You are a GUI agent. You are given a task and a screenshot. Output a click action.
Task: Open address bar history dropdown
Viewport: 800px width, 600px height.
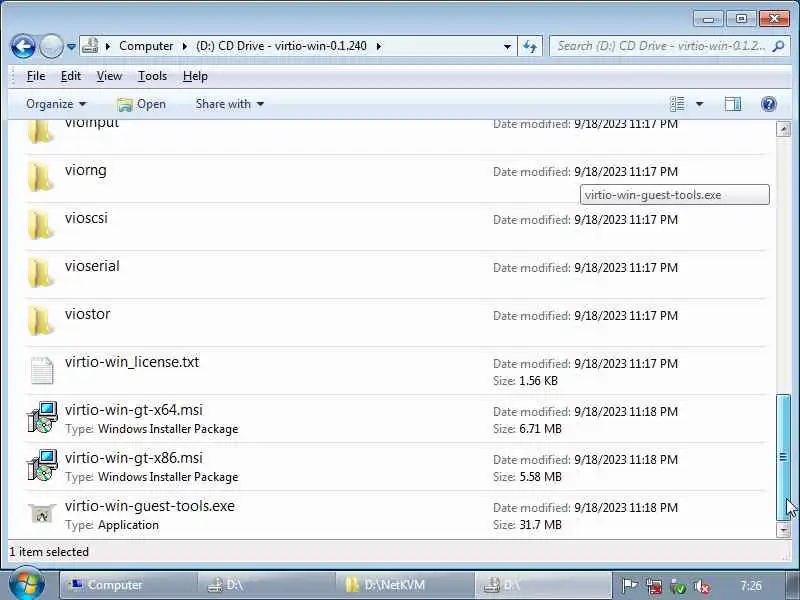coord(507,46)
